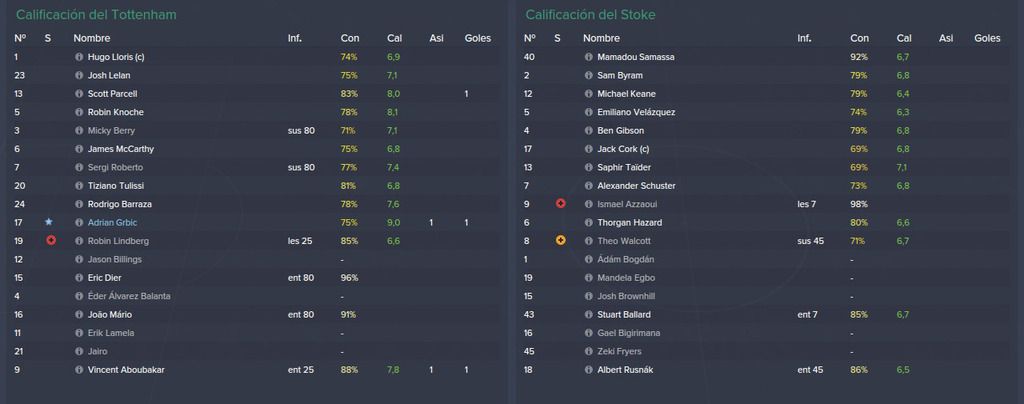Click red injury icon beside Ismael Azzaoui
This screenshot has width=1024, height=404.
click(560, 204)
